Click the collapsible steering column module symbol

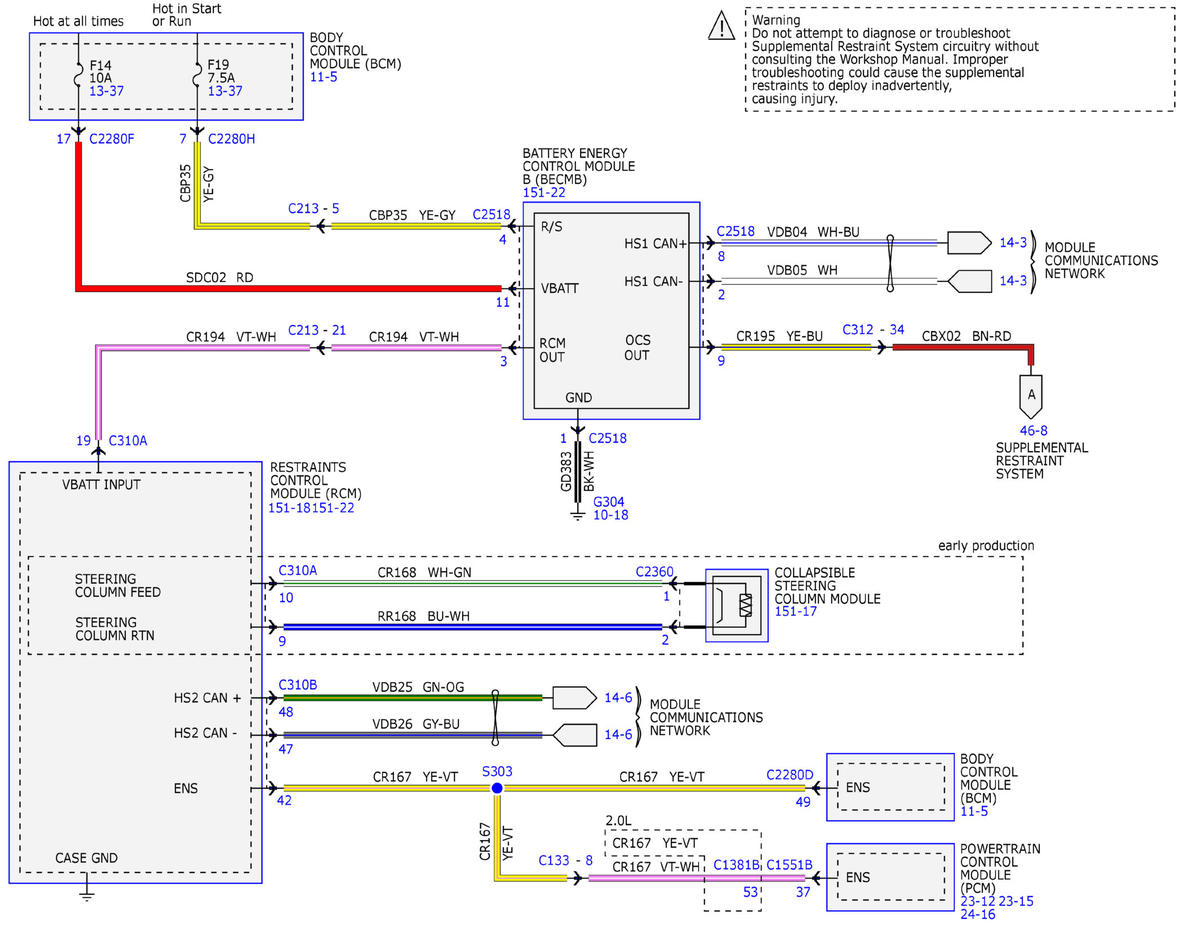click(738, 606)
